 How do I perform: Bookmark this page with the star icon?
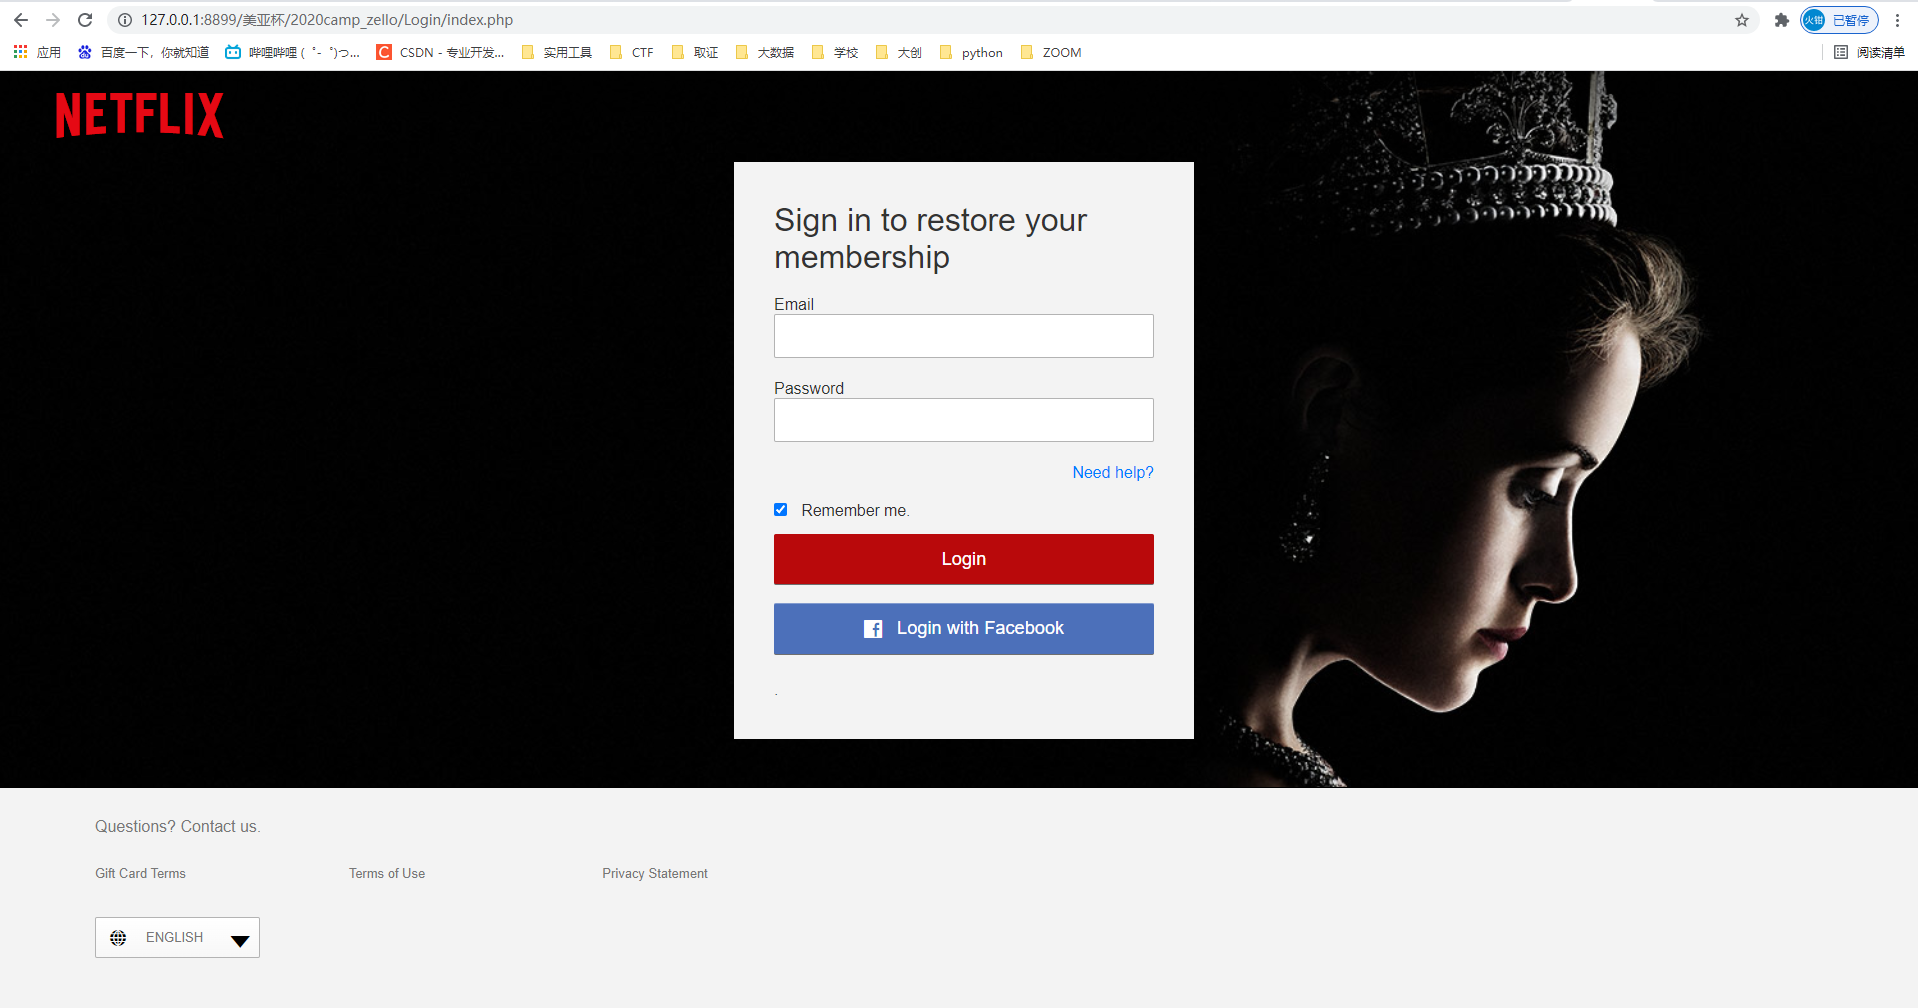pyautogui.click(x=1741, y=20)
